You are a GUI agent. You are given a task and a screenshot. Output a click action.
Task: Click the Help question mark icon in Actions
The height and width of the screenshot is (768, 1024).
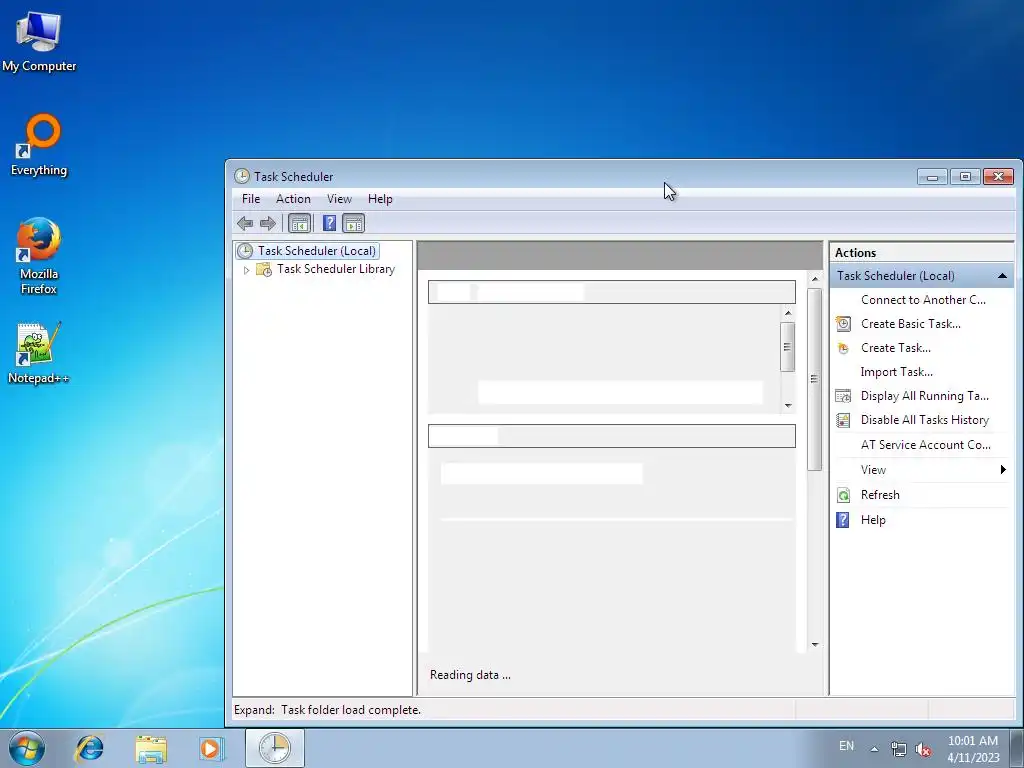(843, 520)
